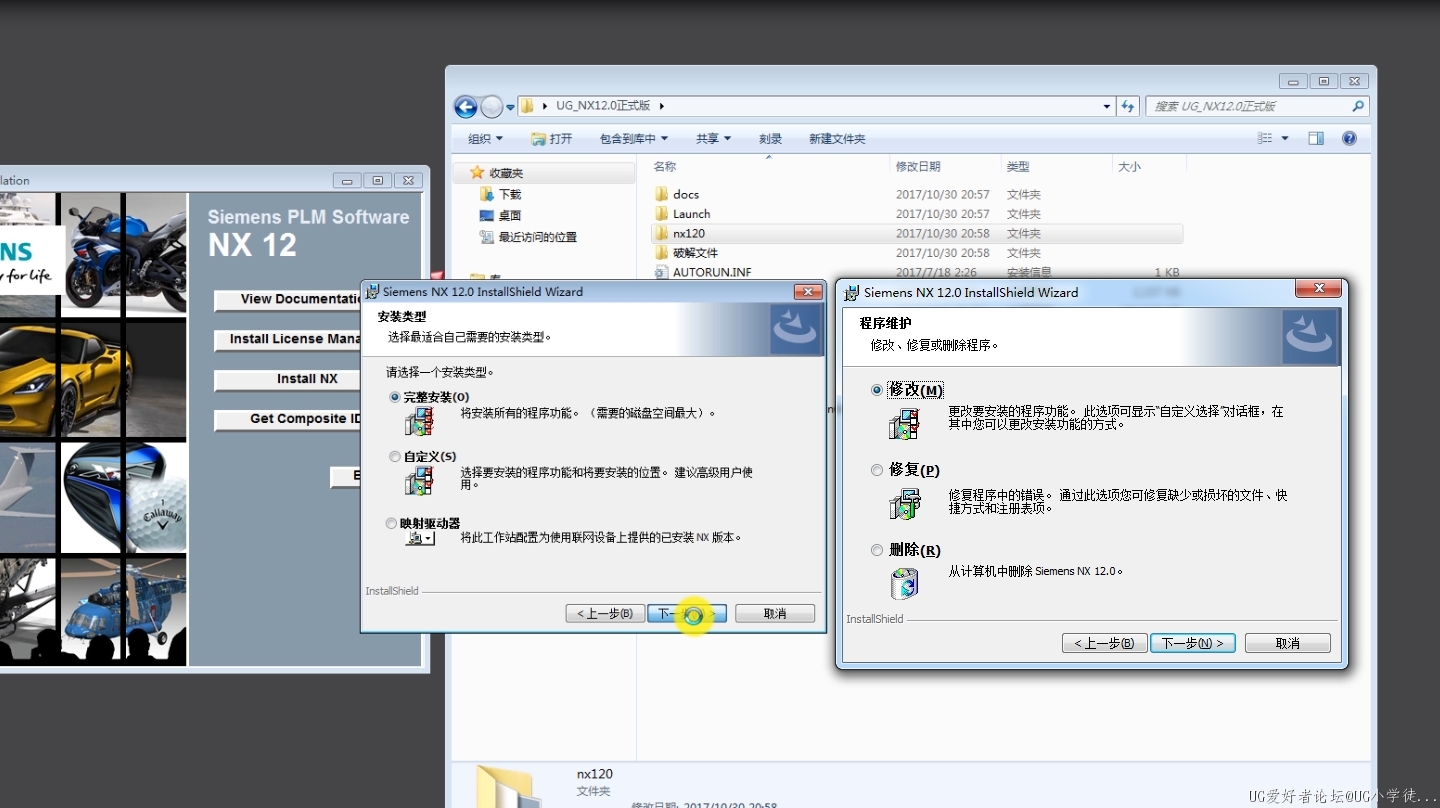Select the 删除(R) radio option
Image resolution: width=1440 pixels, height=808 pixels.
[877, 550]
